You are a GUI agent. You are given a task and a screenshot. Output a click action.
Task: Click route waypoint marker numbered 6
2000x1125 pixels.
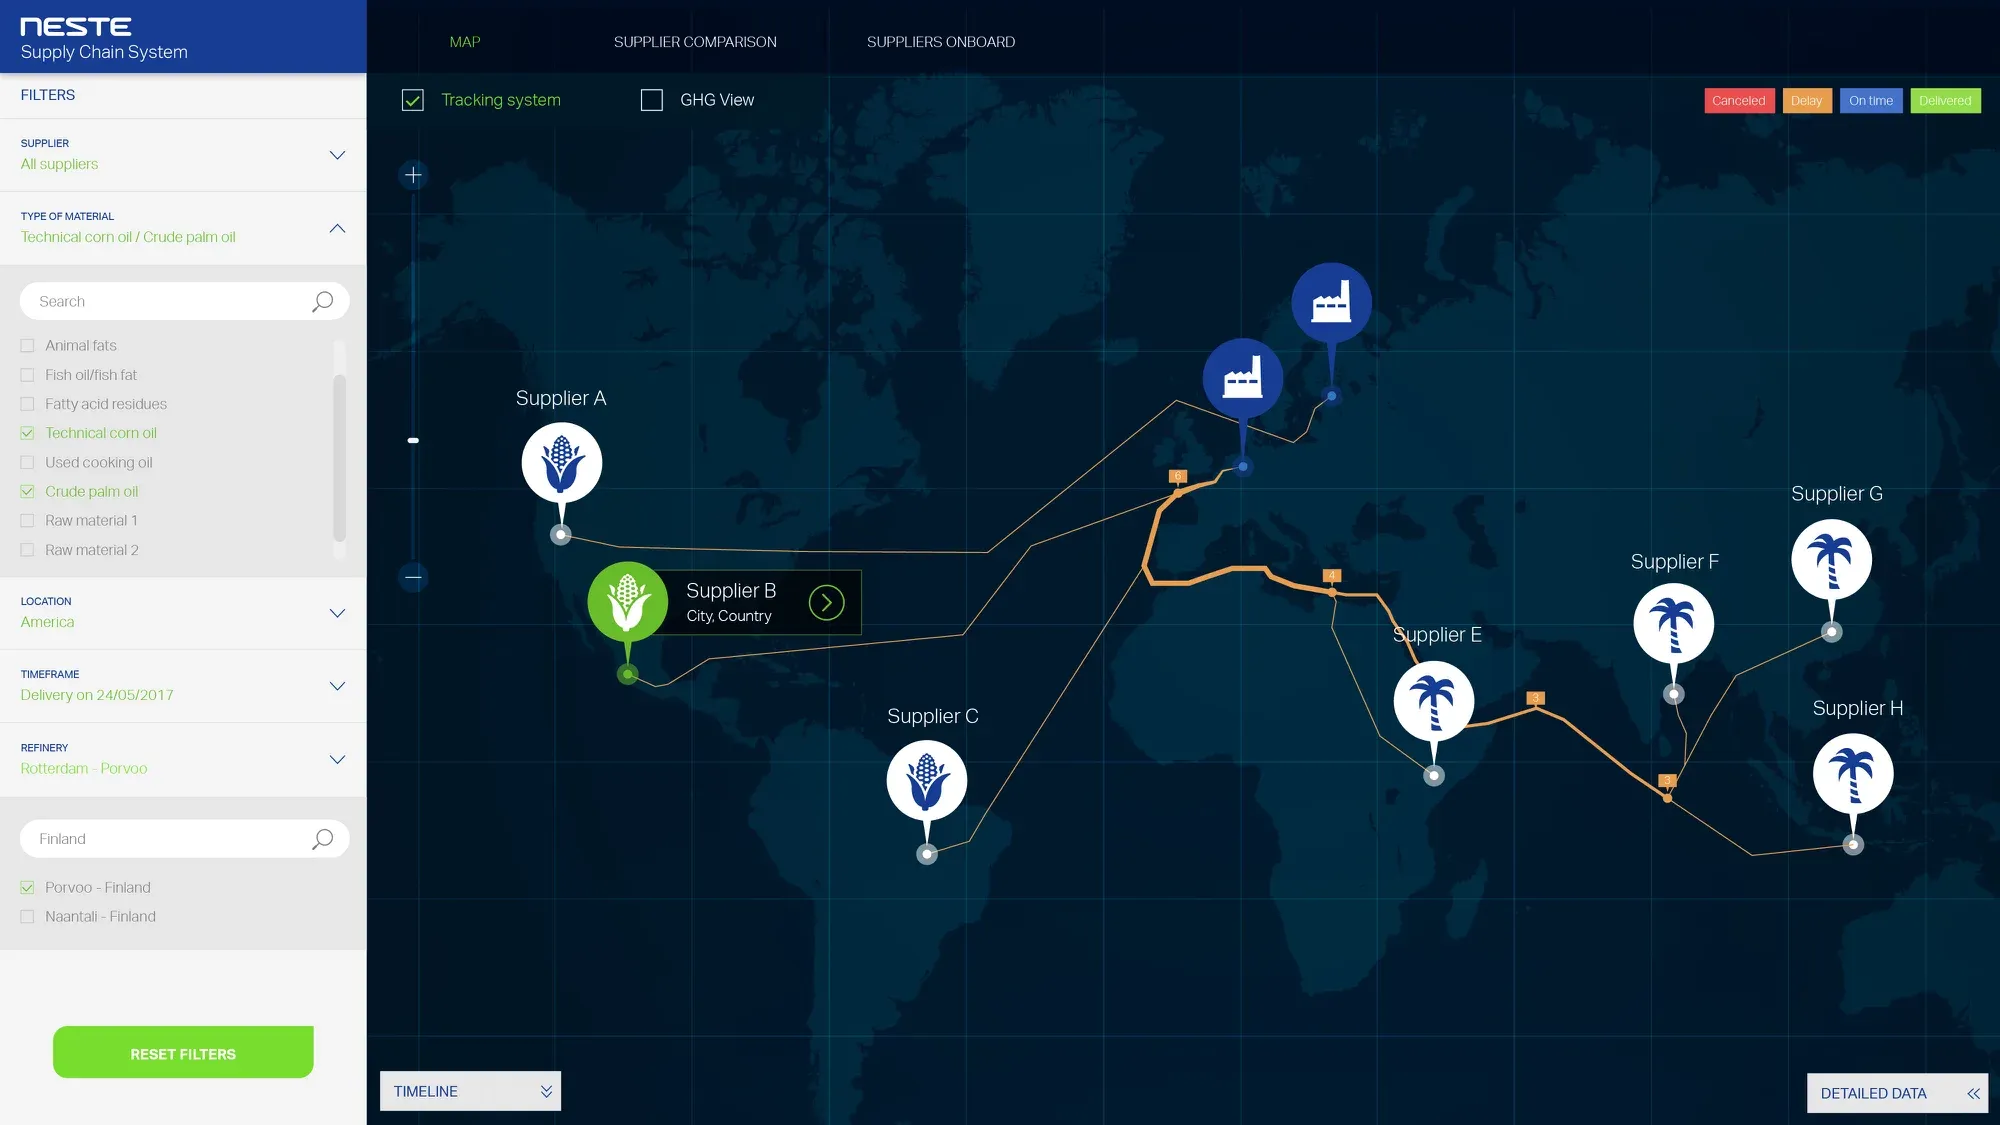coord(1178,476)
